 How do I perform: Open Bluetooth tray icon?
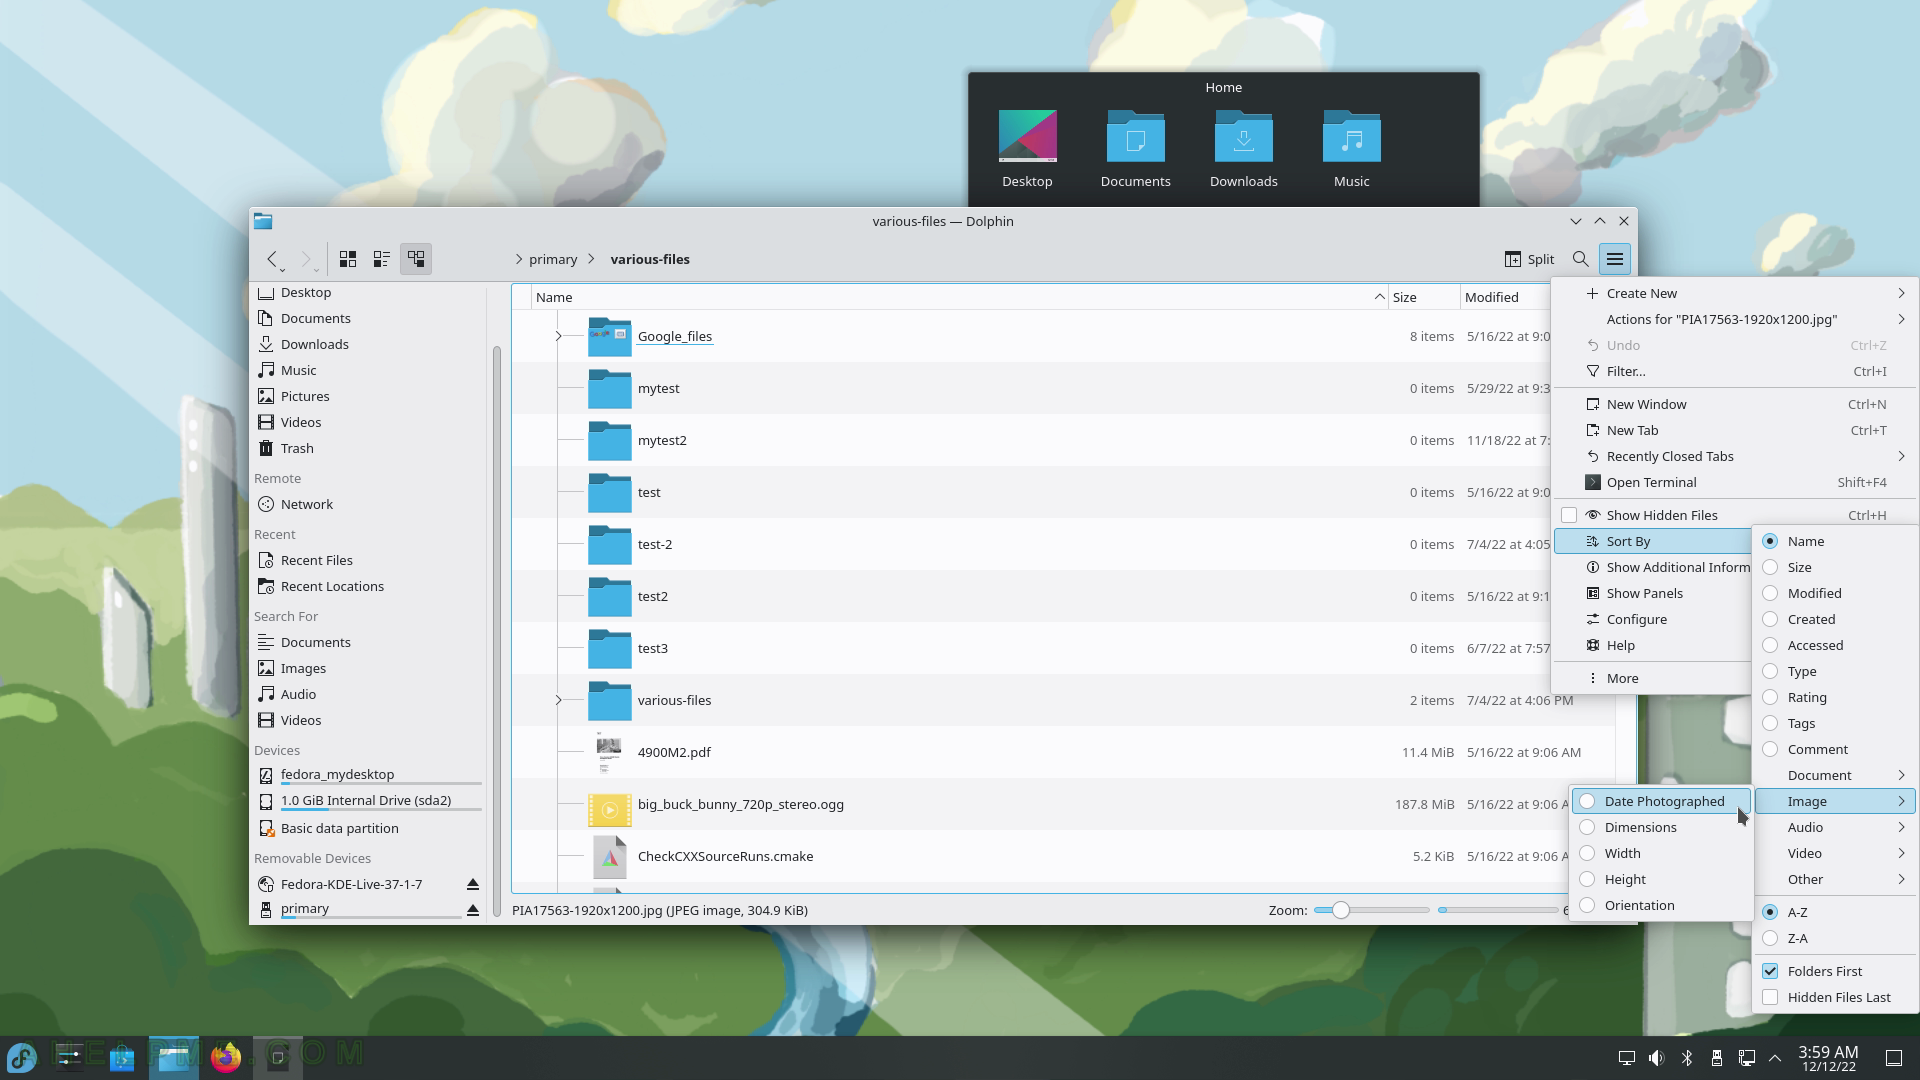(1687, 1058)
